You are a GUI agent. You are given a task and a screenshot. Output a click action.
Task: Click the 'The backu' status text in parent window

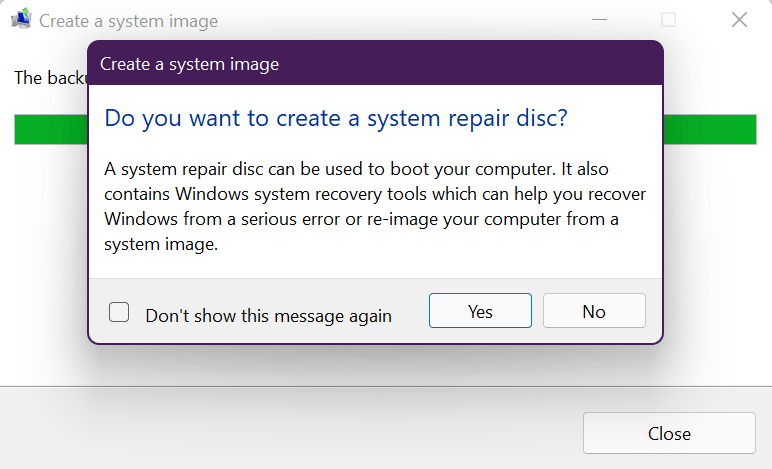coord(51,78)
